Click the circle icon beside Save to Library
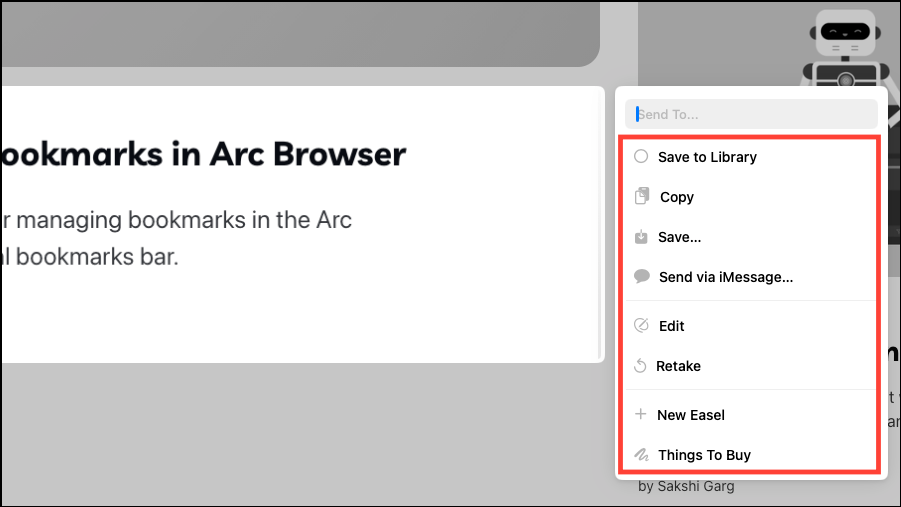Image resolution: width=901 pixels, height=507 pixels. point(641,156)
